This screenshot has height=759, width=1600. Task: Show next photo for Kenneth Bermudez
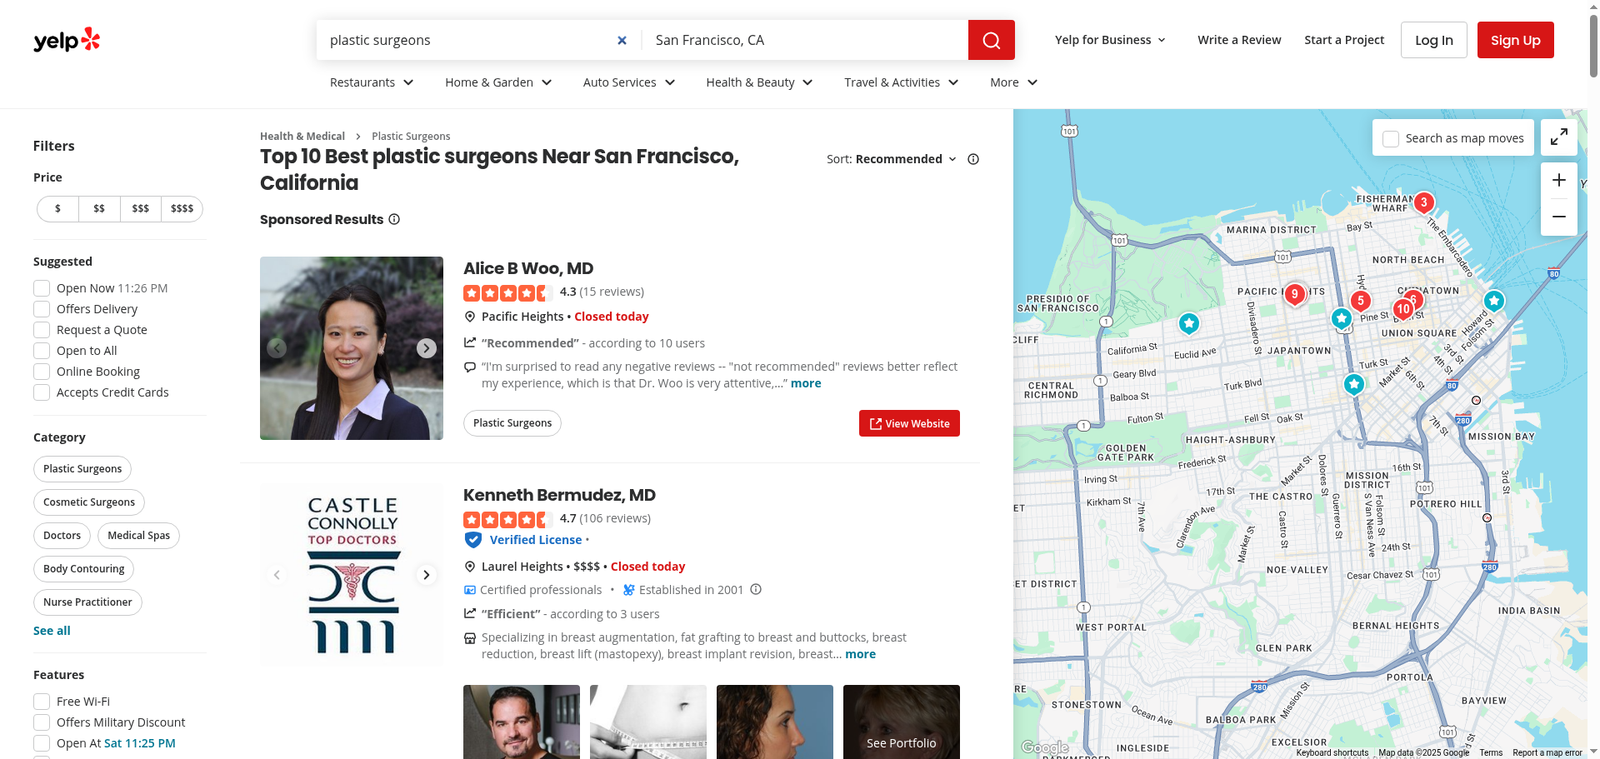point(426,575)
